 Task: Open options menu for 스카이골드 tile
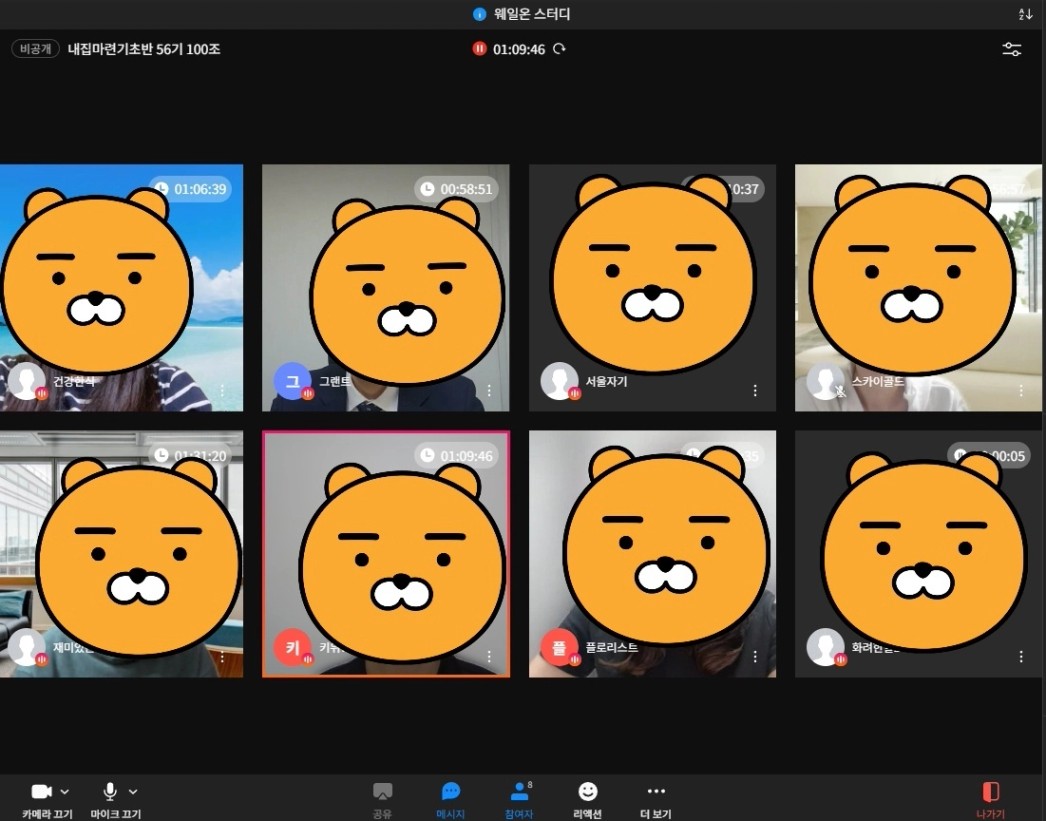click(1021, 390)
